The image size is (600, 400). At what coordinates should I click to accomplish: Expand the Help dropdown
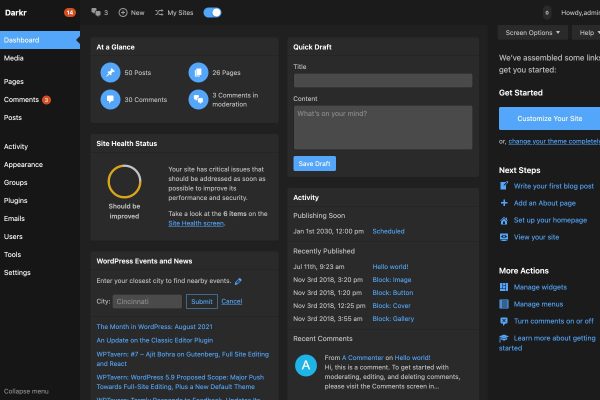click(x=587, y=33)
